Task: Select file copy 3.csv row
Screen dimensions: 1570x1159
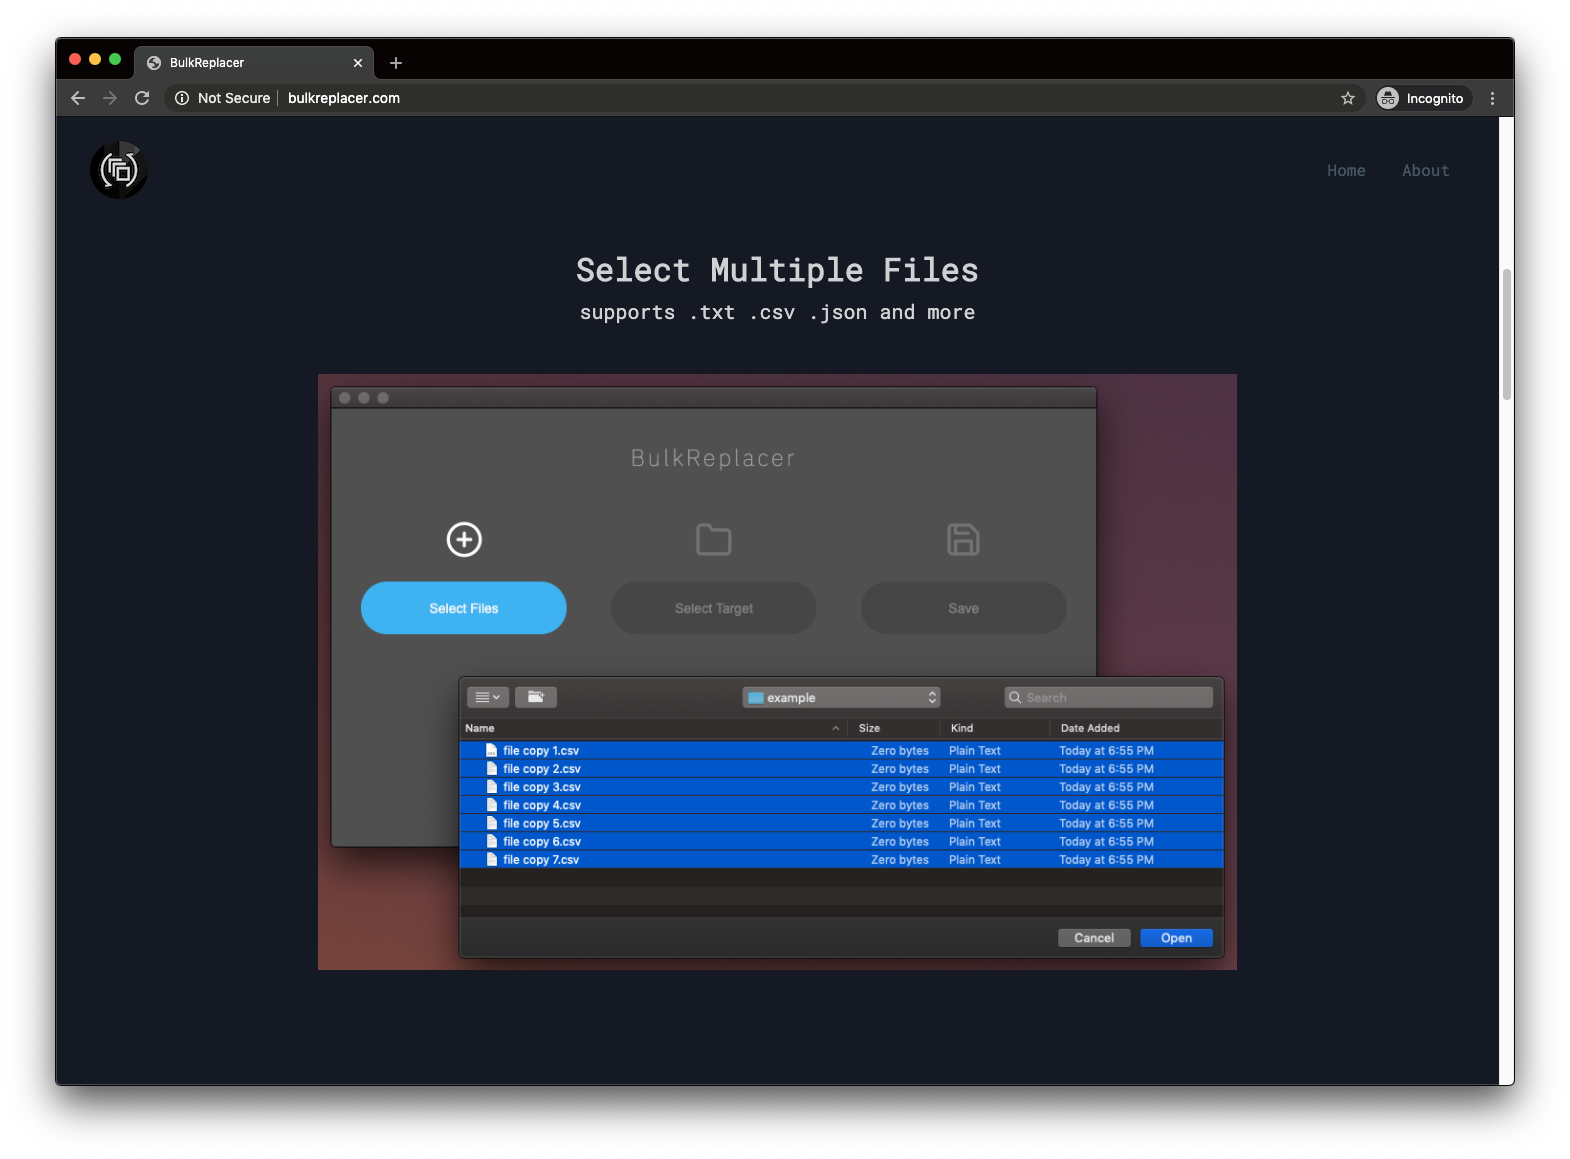Action: coord(841,787)
